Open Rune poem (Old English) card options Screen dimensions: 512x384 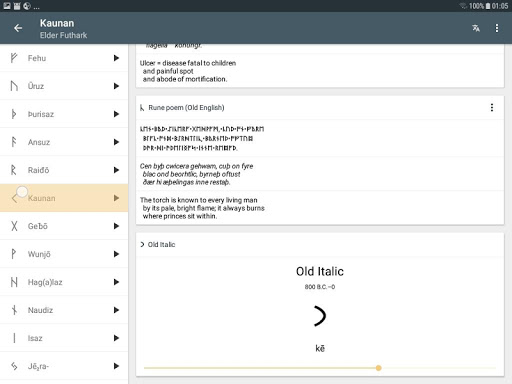[x=492, y=107]
